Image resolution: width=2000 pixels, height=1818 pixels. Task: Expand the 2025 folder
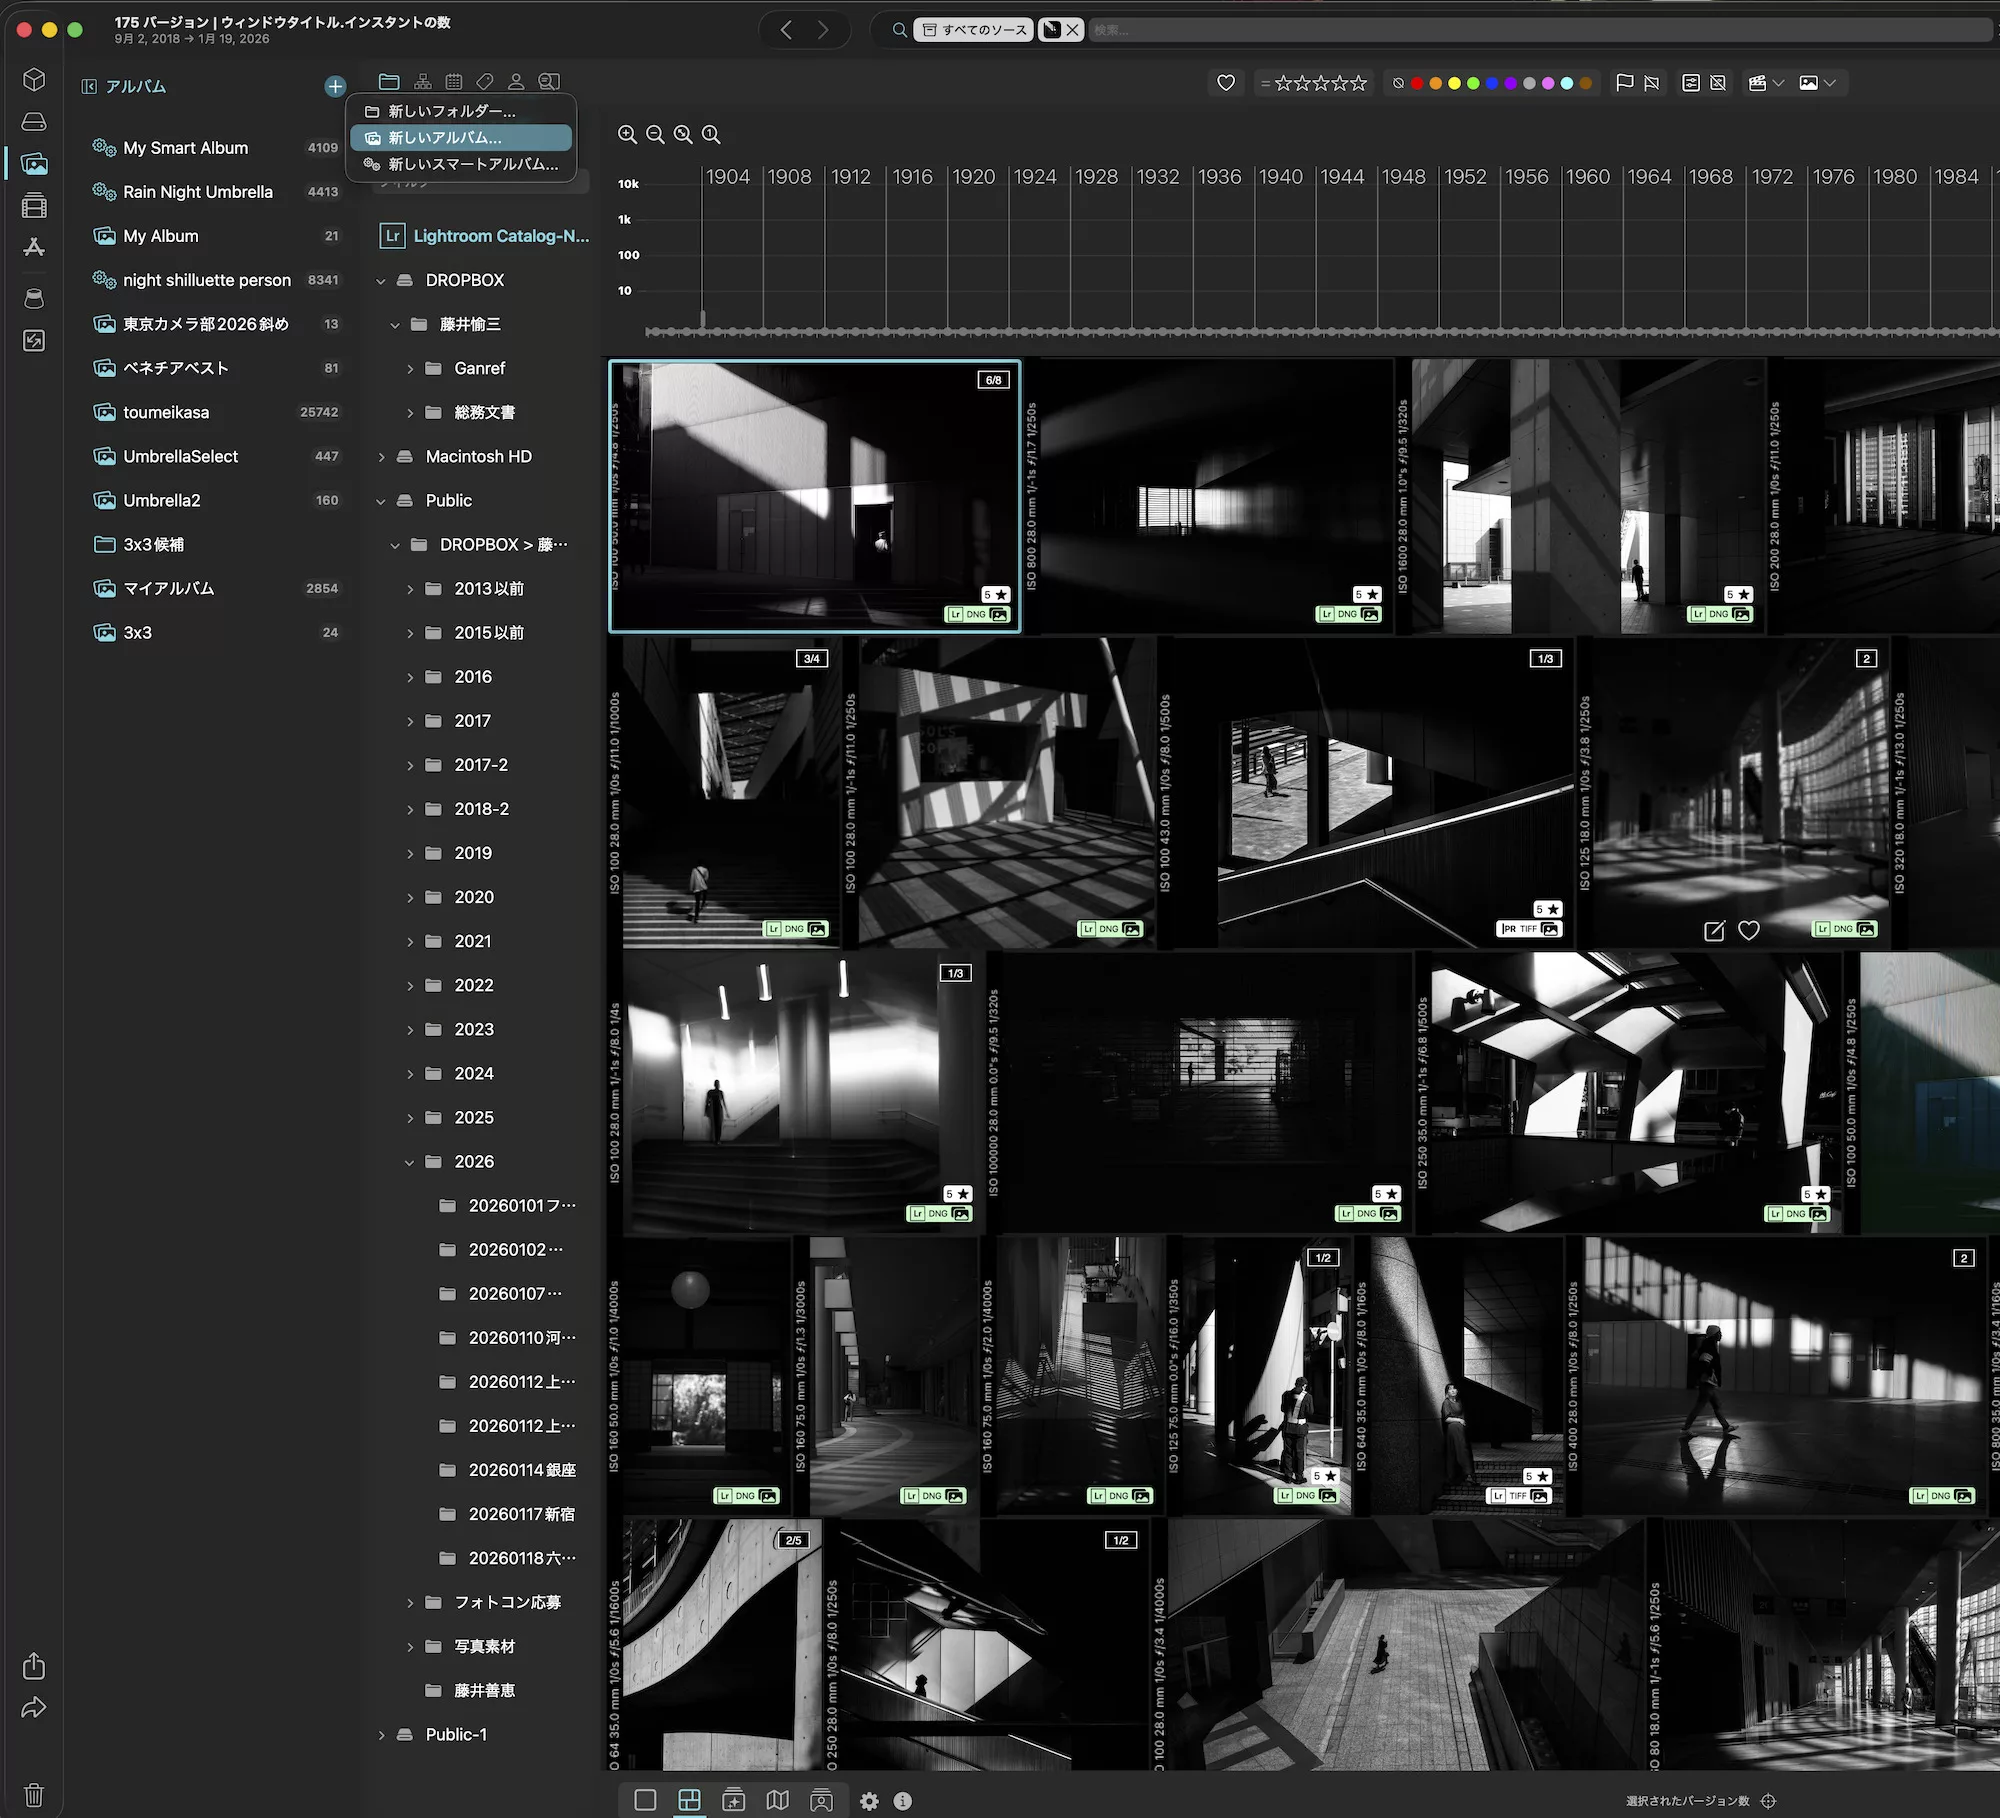click(410, 1118)
